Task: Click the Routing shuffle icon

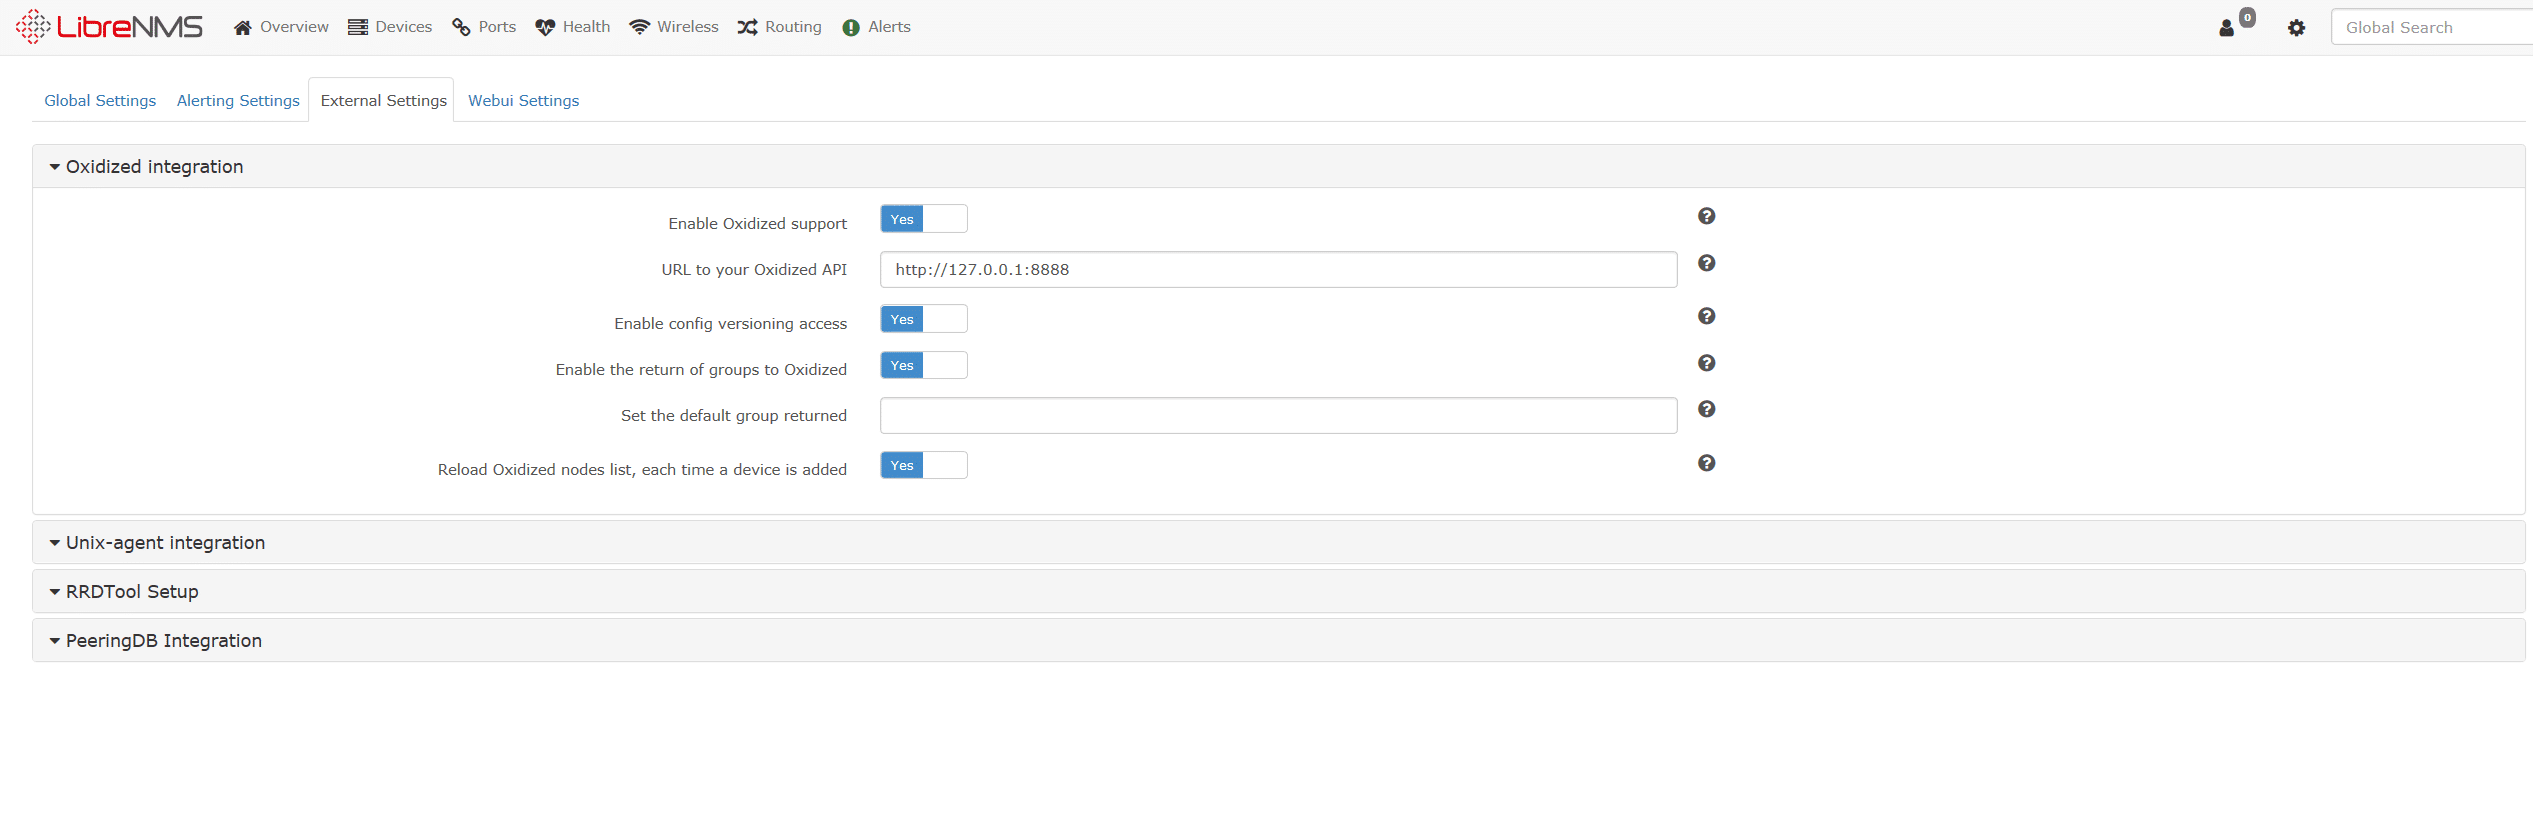Action: tap(747, 28)
